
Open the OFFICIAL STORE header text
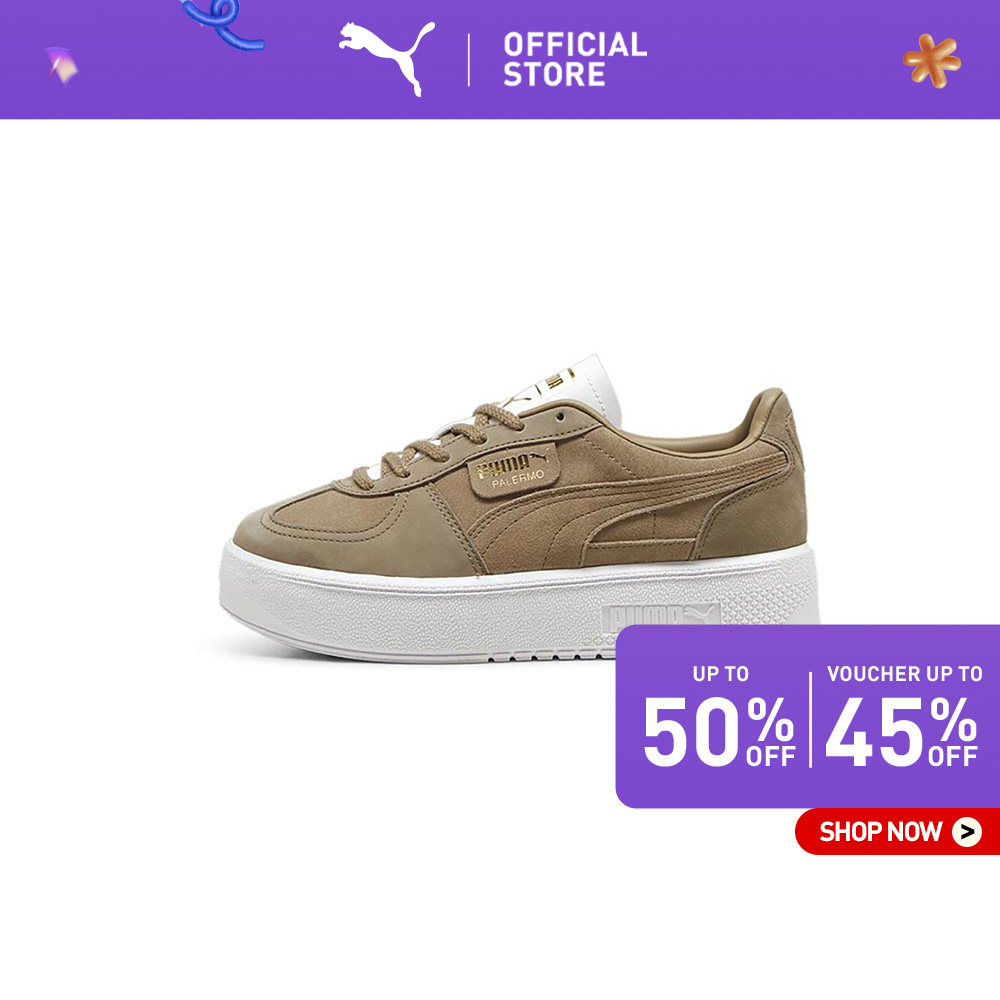[575, 59]
